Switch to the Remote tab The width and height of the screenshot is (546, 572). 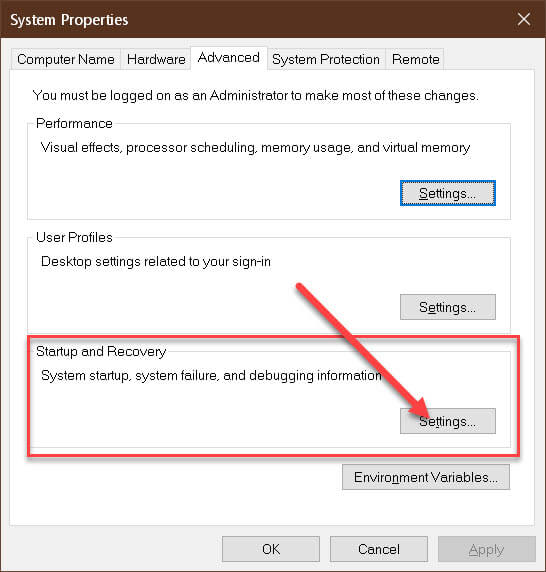[415, 59]
